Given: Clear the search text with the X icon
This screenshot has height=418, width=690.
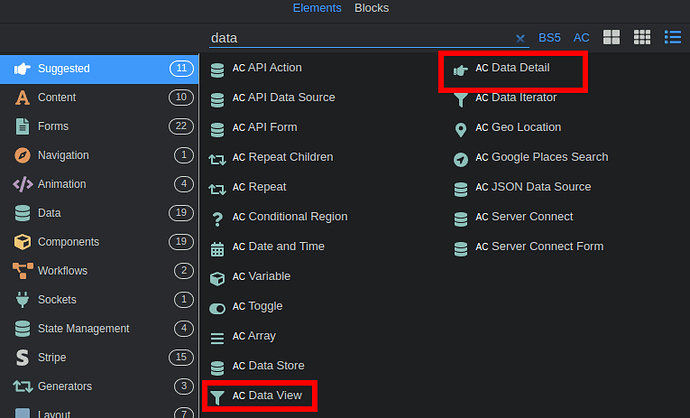Looking at the screenshot, I should pos(520,39).
